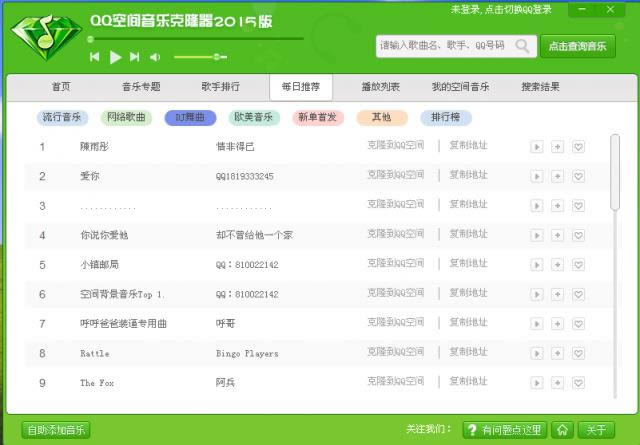The width and height of the screenshot is (640, 445).
Task: Copy address of song 9 The Fox
Action: [x=469, y=381]
